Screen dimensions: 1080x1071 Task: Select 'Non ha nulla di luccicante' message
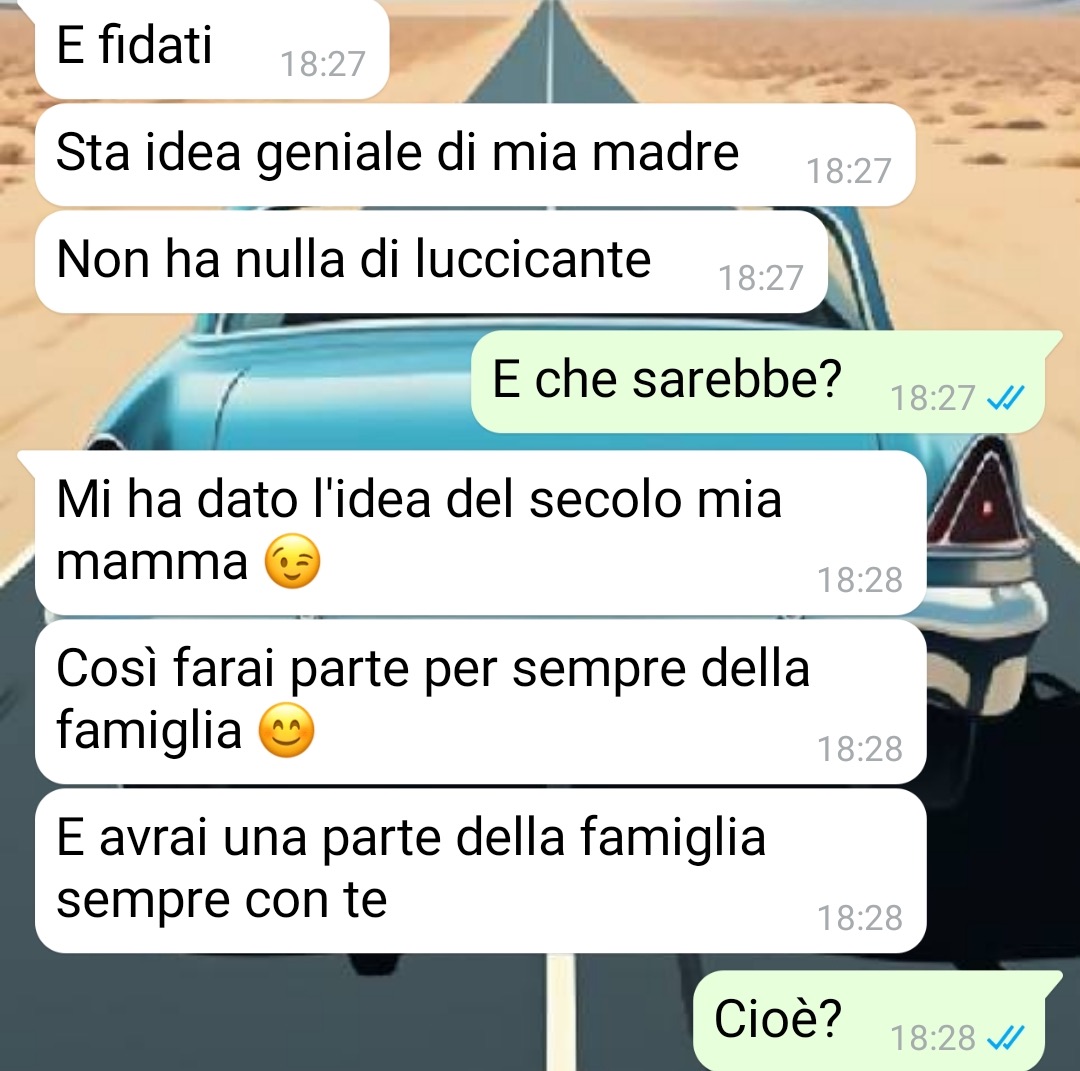tap(431, 262)
